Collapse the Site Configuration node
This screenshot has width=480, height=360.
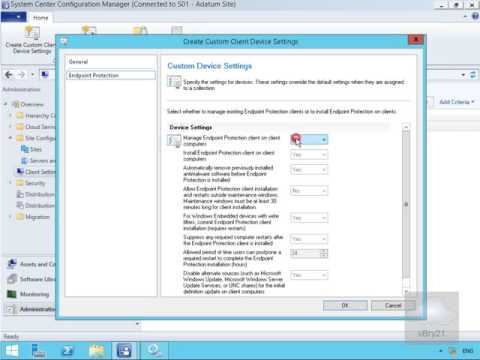click(10, 138)
